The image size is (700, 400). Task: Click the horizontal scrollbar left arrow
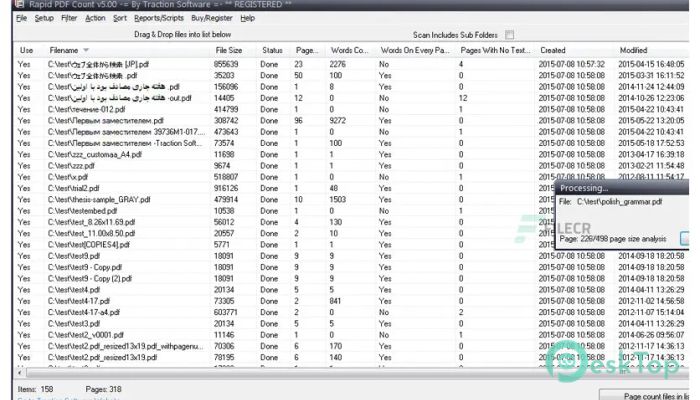pyautogui.click(x=20, y=372)
